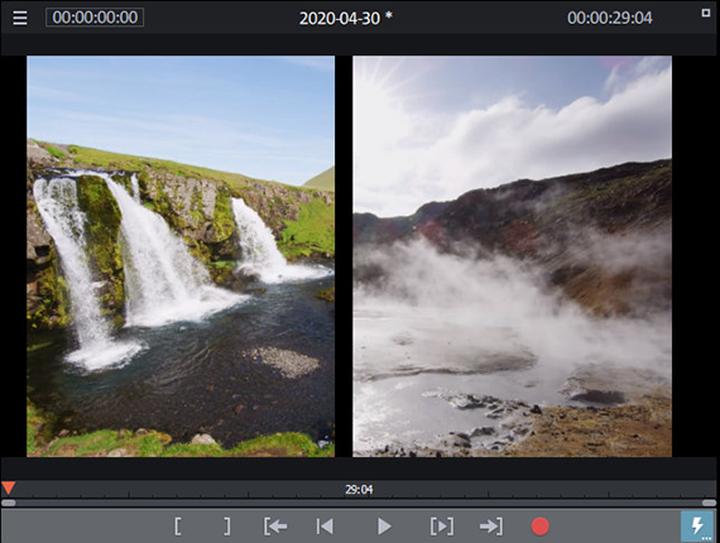Viewport: 720px width, 543px height.
Task: Click the right handle of range scrollbar
Action: coord(709,503)
